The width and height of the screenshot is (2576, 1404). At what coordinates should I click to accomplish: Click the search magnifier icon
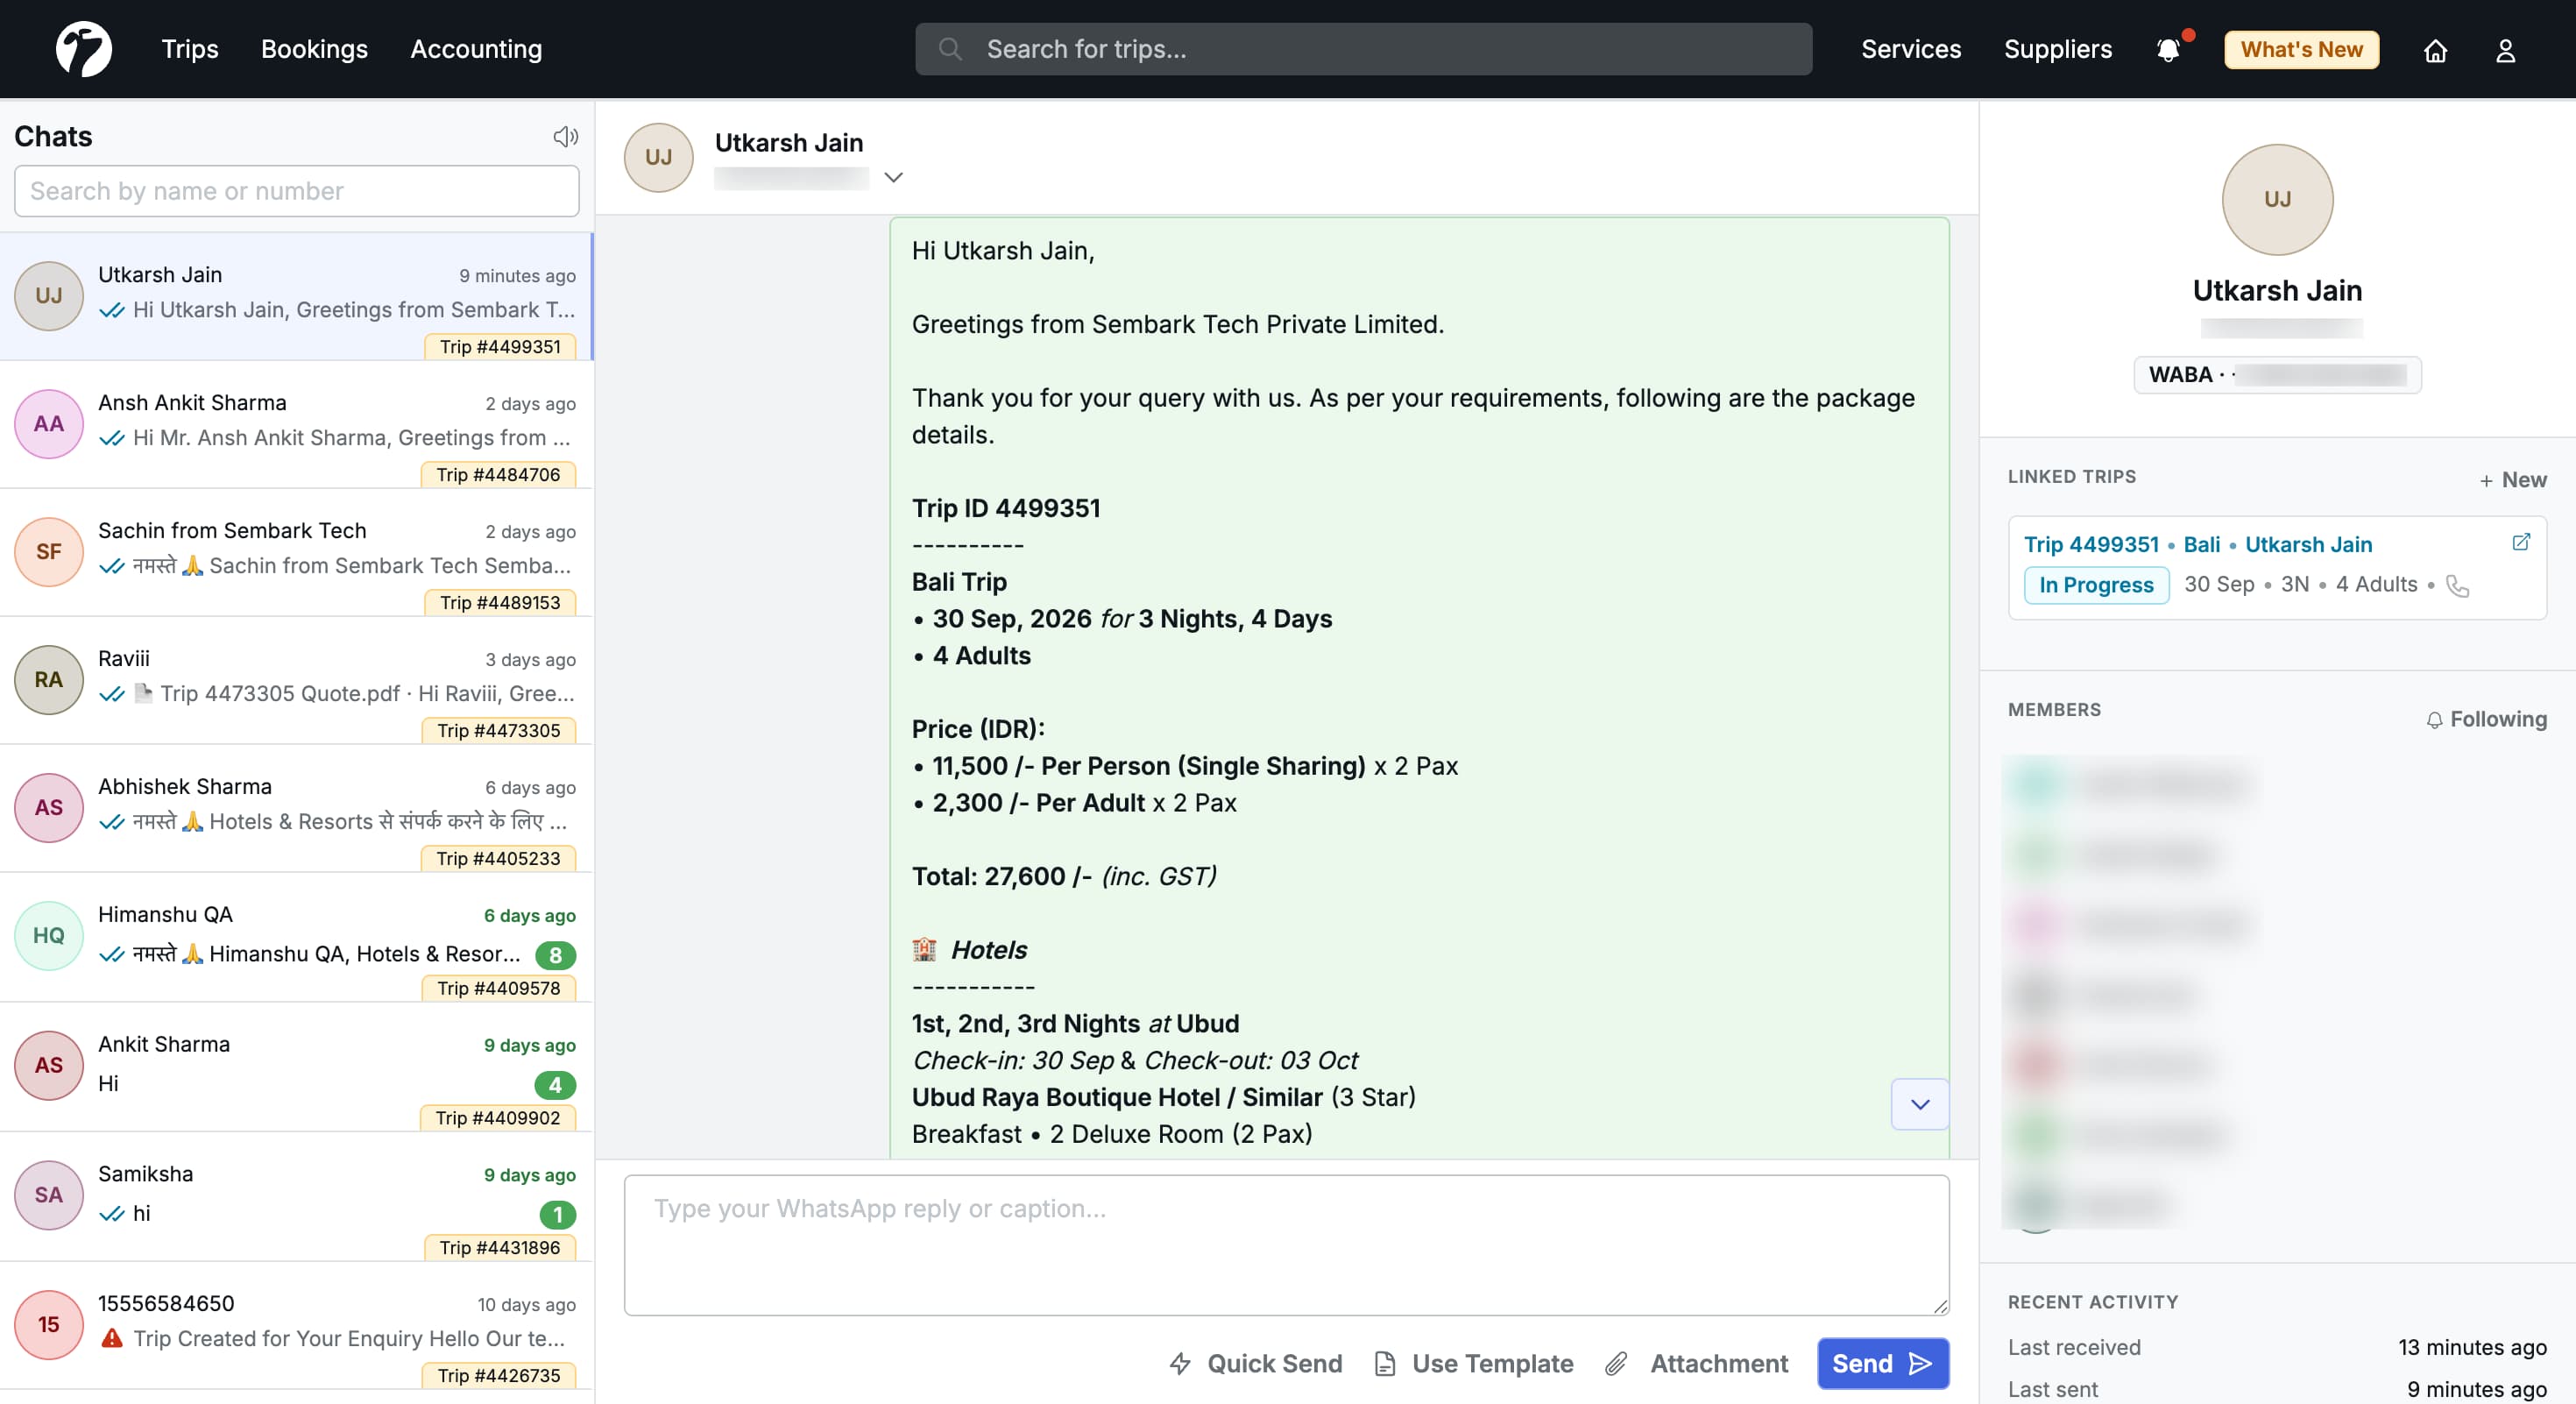click(950, 49)
